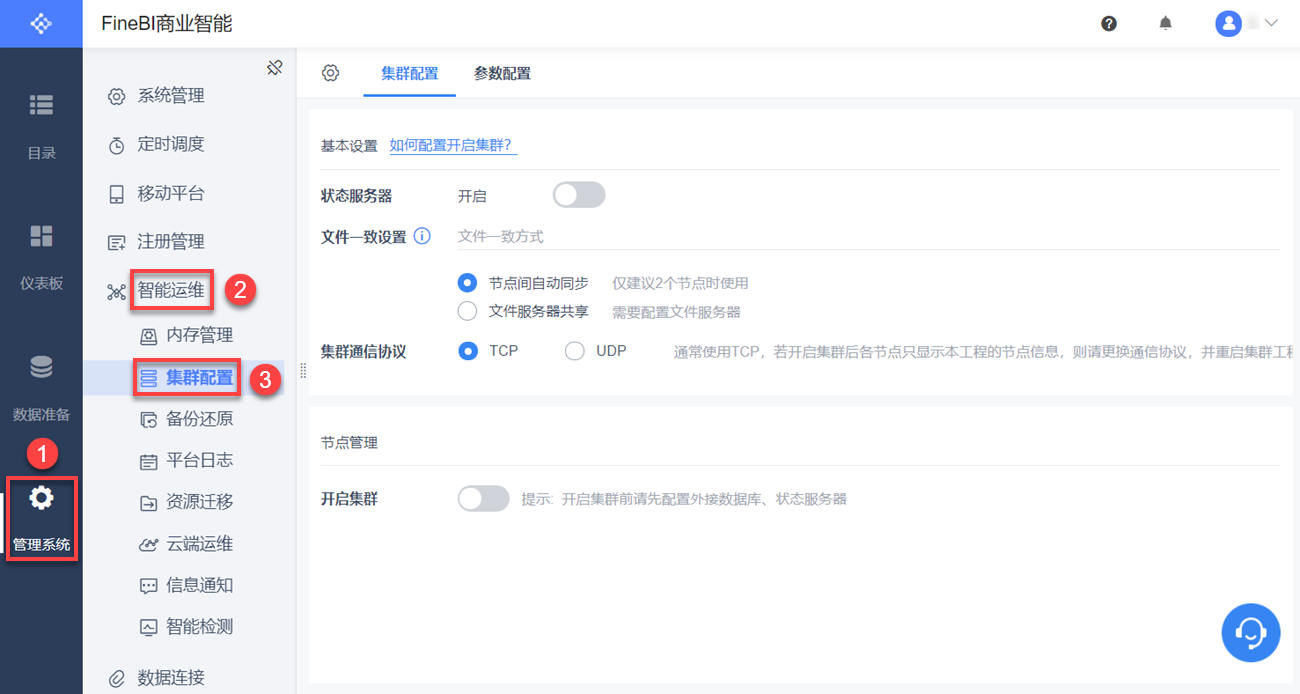Select the UDP protocol option
The width and height of the screenshot is (1300, 694).
(575, 351)
